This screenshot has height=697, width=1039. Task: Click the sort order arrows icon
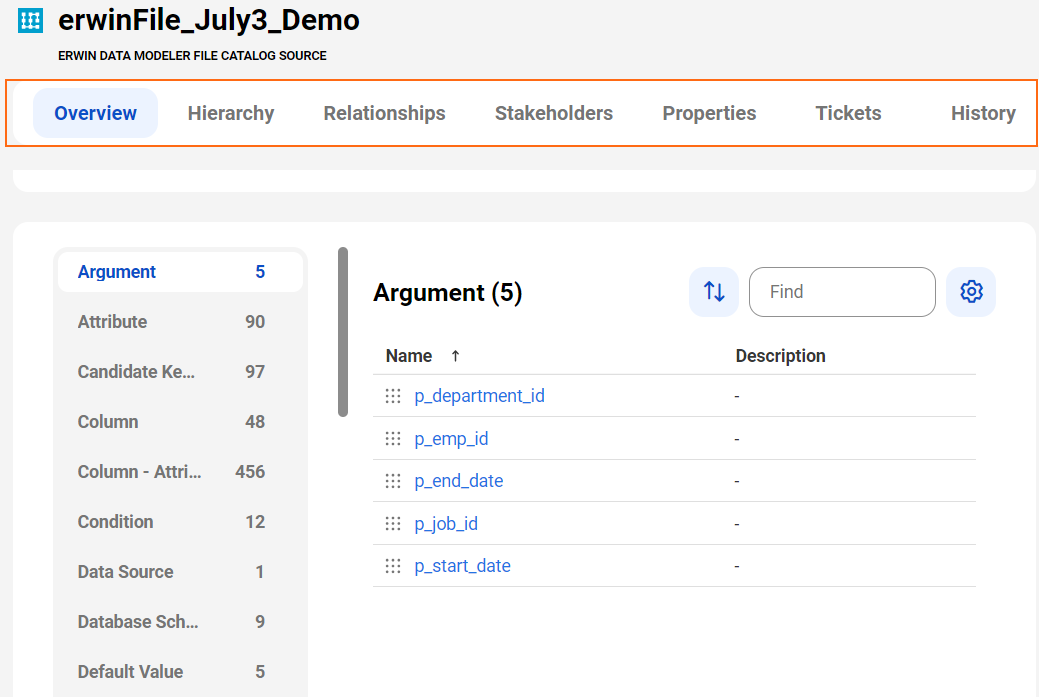point(714,292)
